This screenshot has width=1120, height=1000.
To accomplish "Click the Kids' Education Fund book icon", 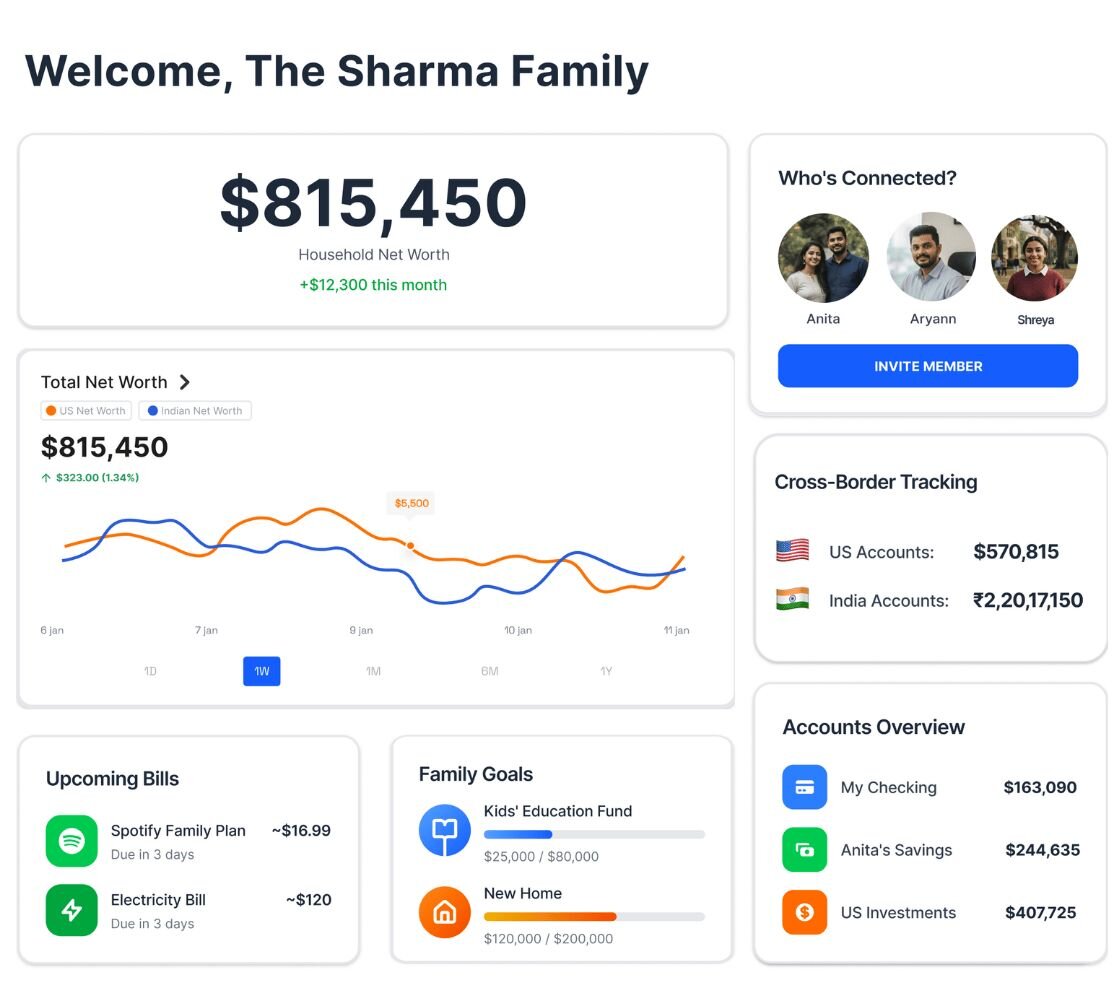I will point(445,830).
